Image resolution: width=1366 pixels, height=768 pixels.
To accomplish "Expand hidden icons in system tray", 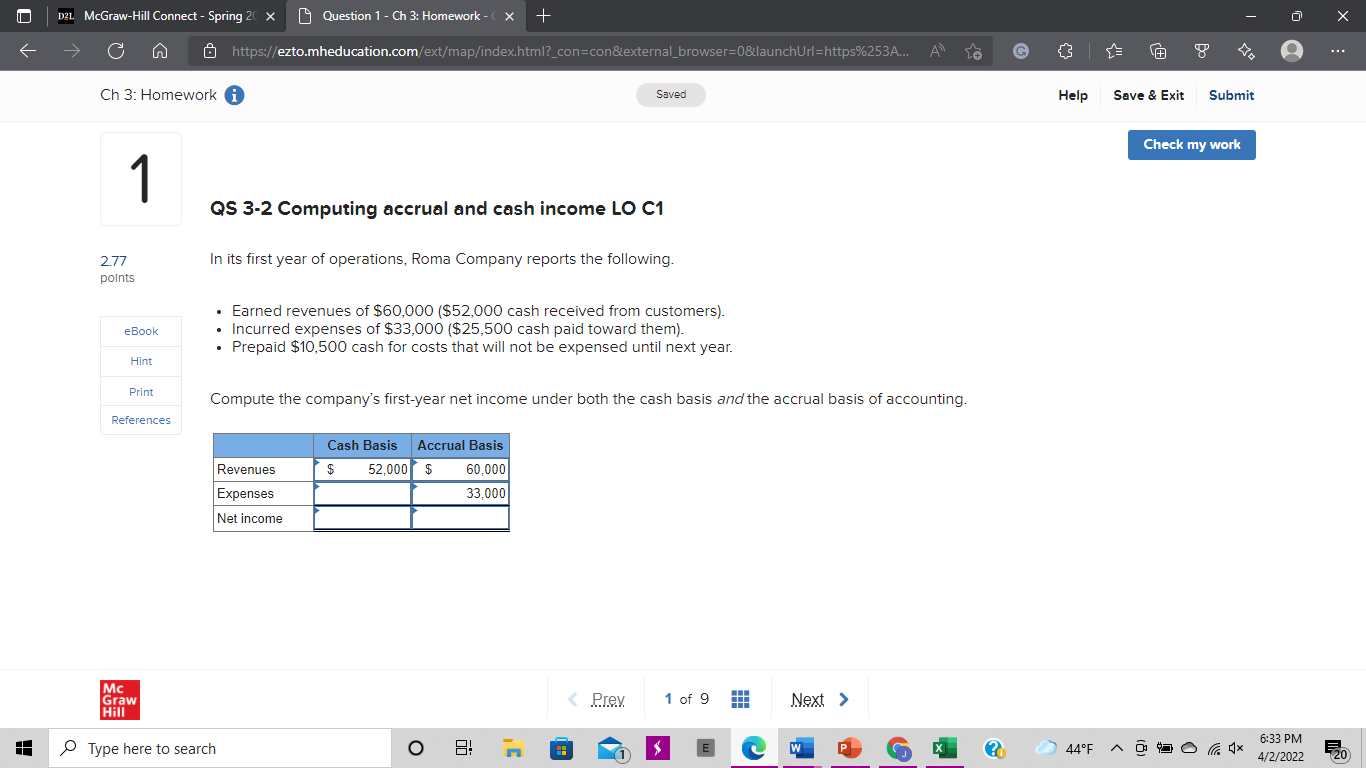I will (x=1117, y=747).
